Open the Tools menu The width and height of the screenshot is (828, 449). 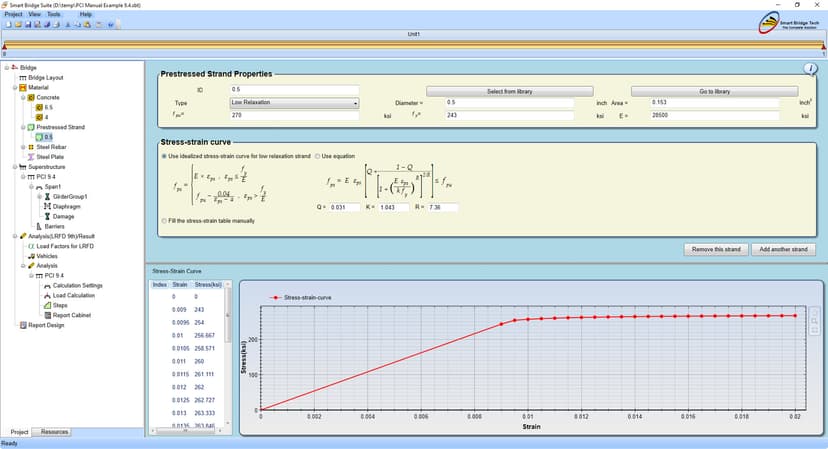tap(54, 14)
